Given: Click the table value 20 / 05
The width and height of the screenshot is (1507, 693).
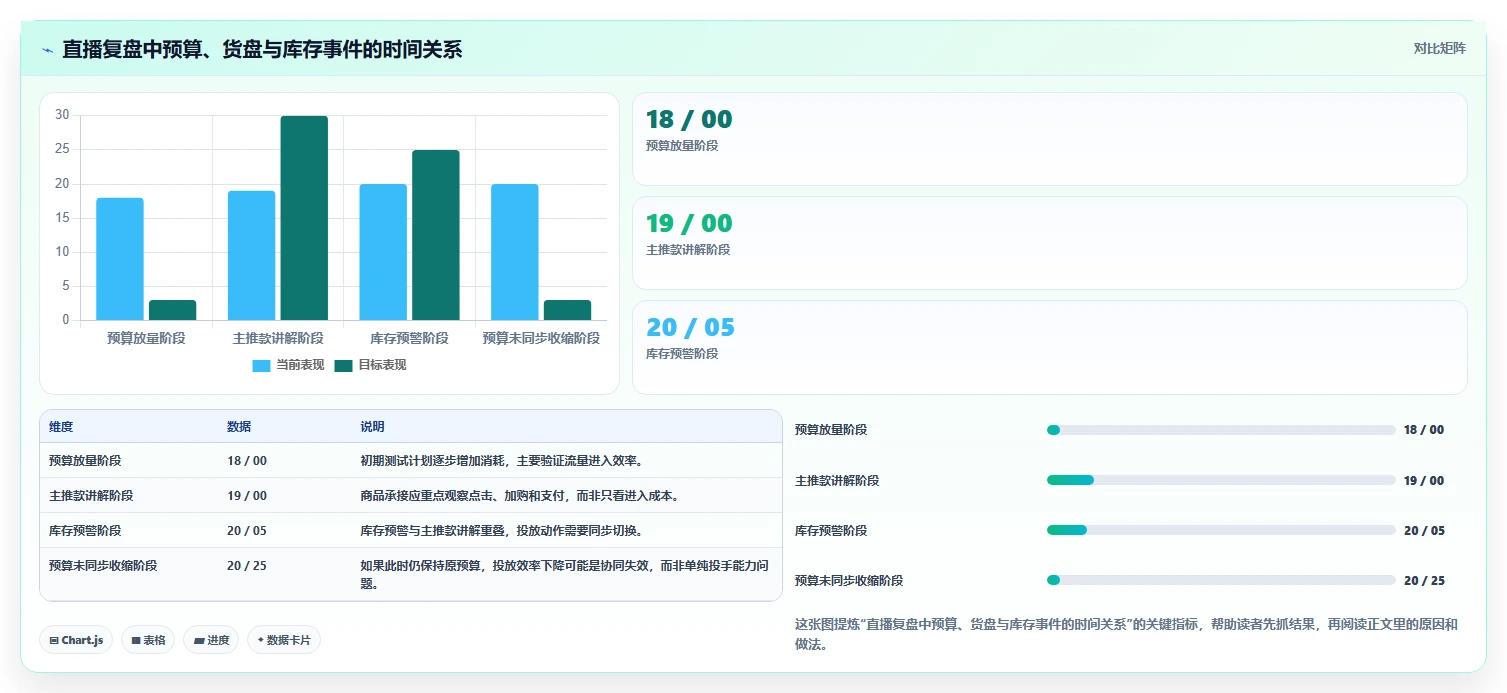Looking at the screenshot, I should [x=247, y=531].
